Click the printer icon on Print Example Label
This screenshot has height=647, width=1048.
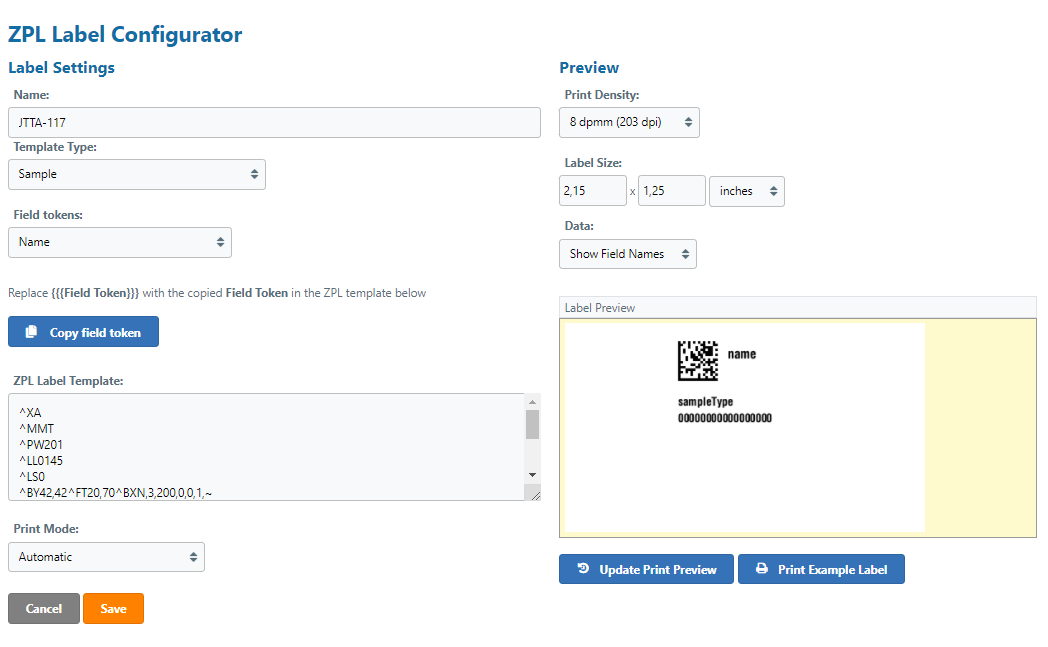tap(762, 569)
